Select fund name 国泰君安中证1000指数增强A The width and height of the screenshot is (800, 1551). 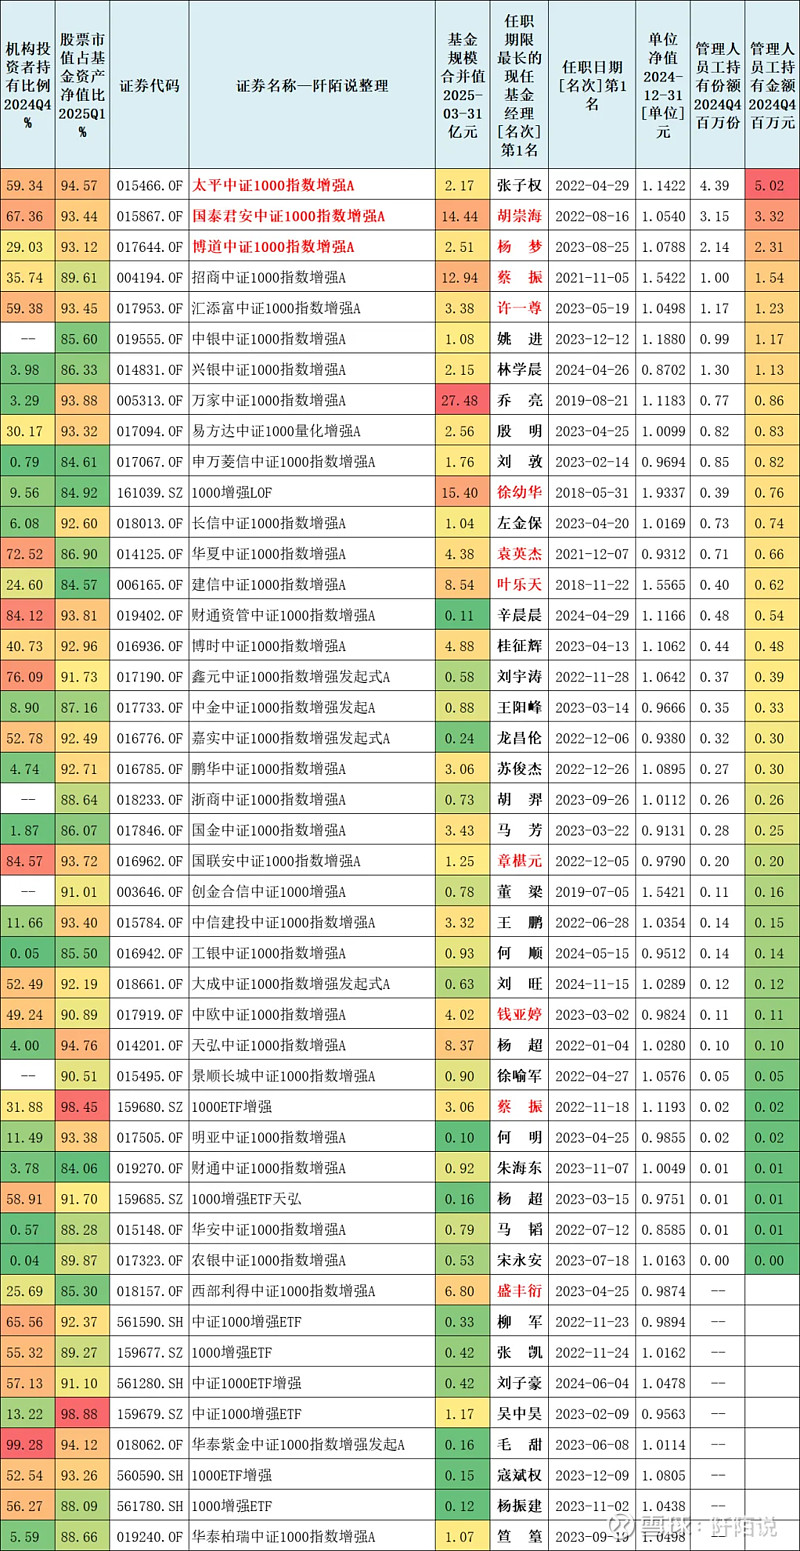[x=288, y=216]
